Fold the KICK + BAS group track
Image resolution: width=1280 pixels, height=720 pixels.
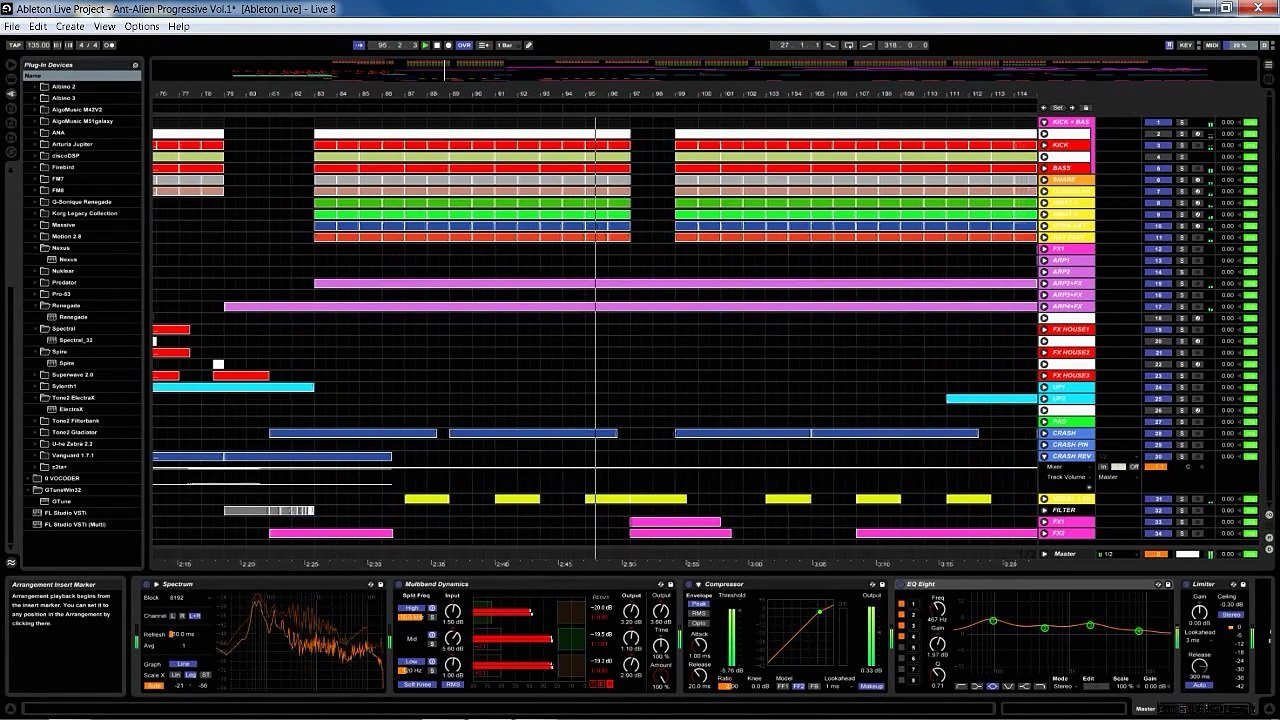(x=1045, y=122)
